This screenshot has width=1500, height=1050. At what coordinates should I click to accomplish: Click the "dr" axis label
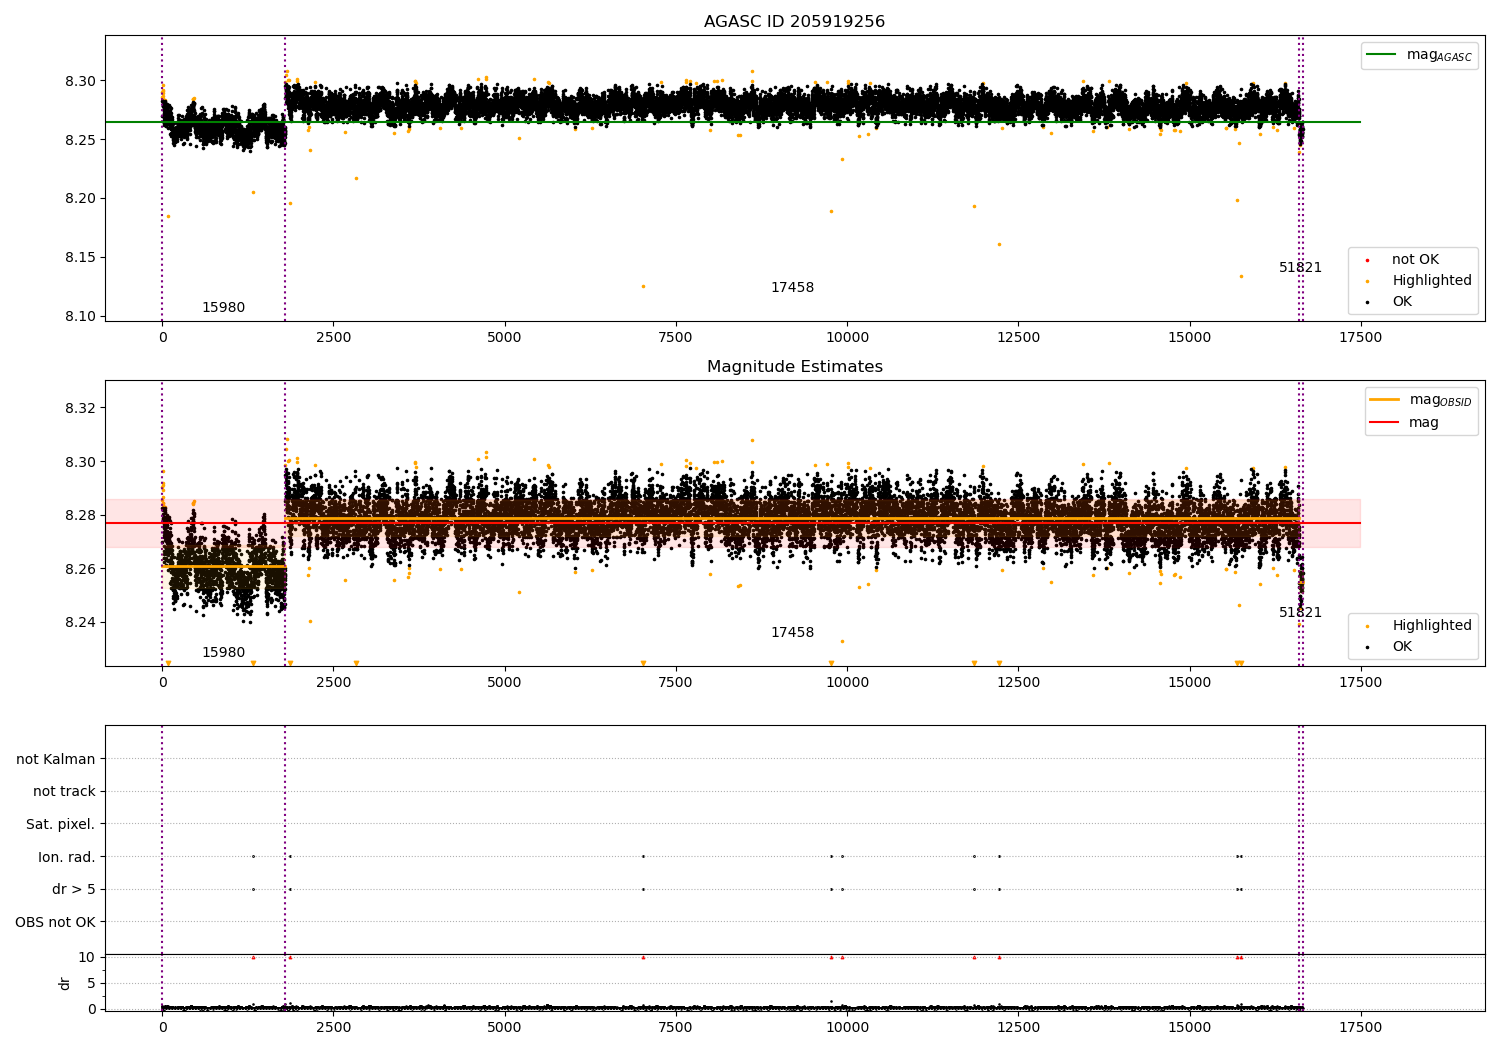coord(65,983)
